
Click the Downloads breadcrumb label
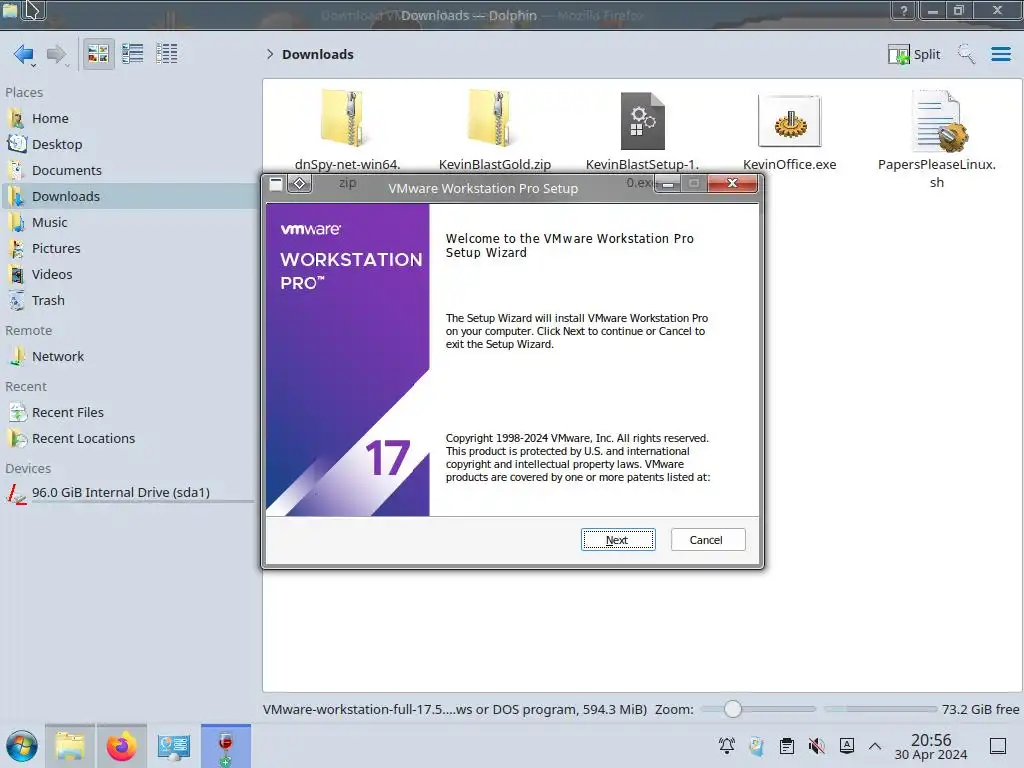[x=318, y=54]
